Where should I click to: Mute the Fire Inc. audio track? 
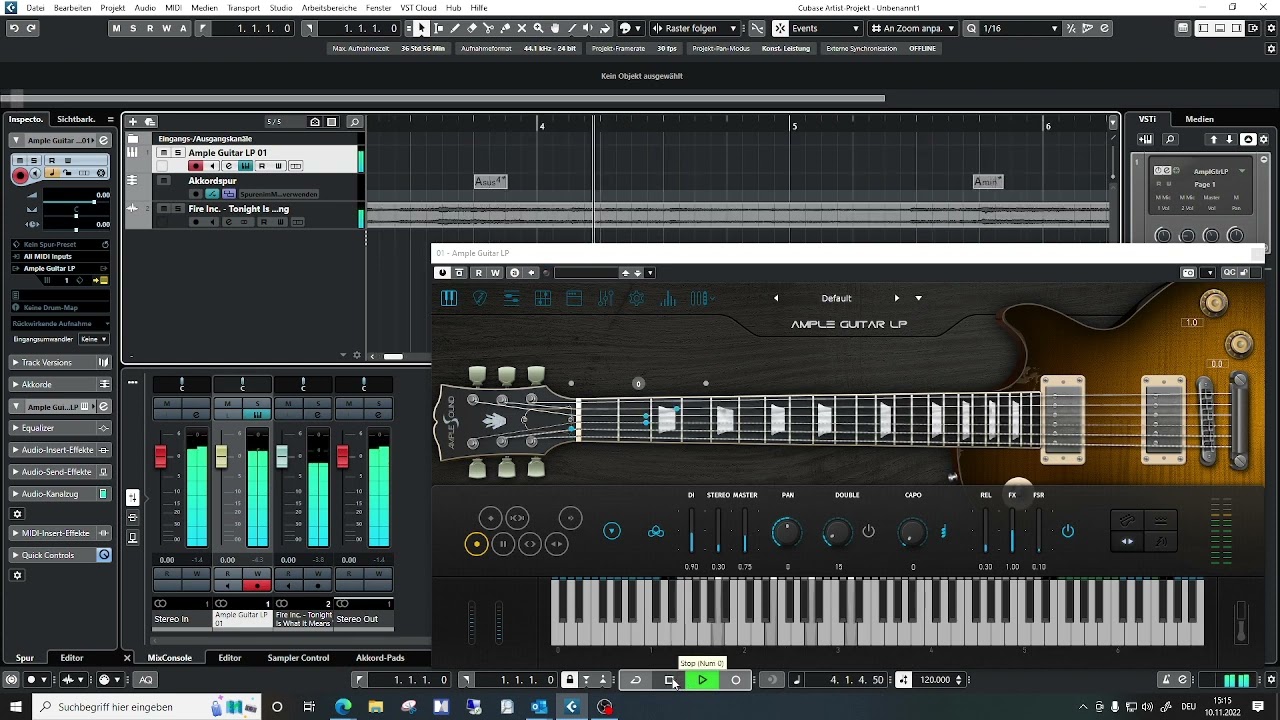pyautogui.click(x=164, y=209)
